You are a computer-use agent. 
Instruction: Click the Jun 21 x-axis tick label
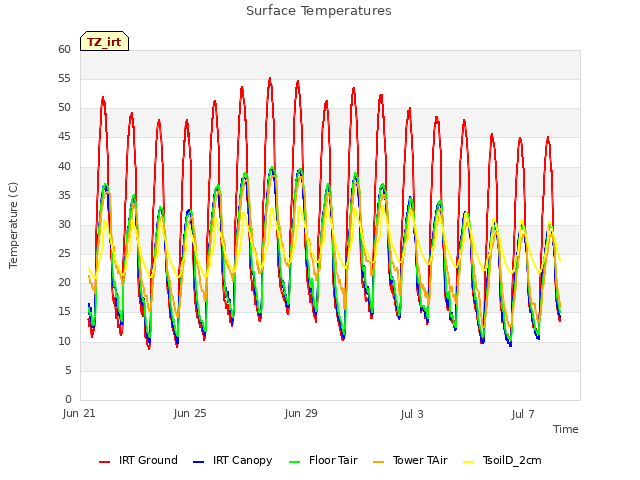79,414
